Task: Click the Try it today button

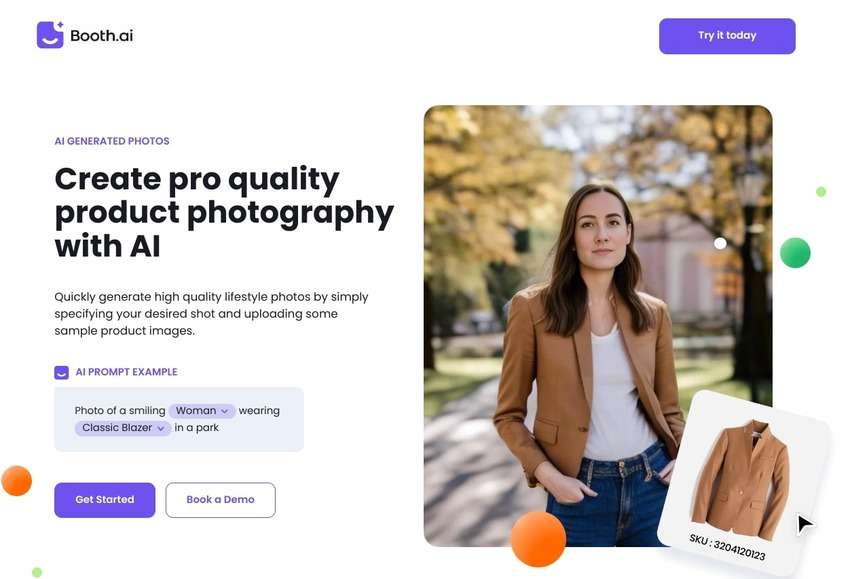Action: (x=727, y=36)
